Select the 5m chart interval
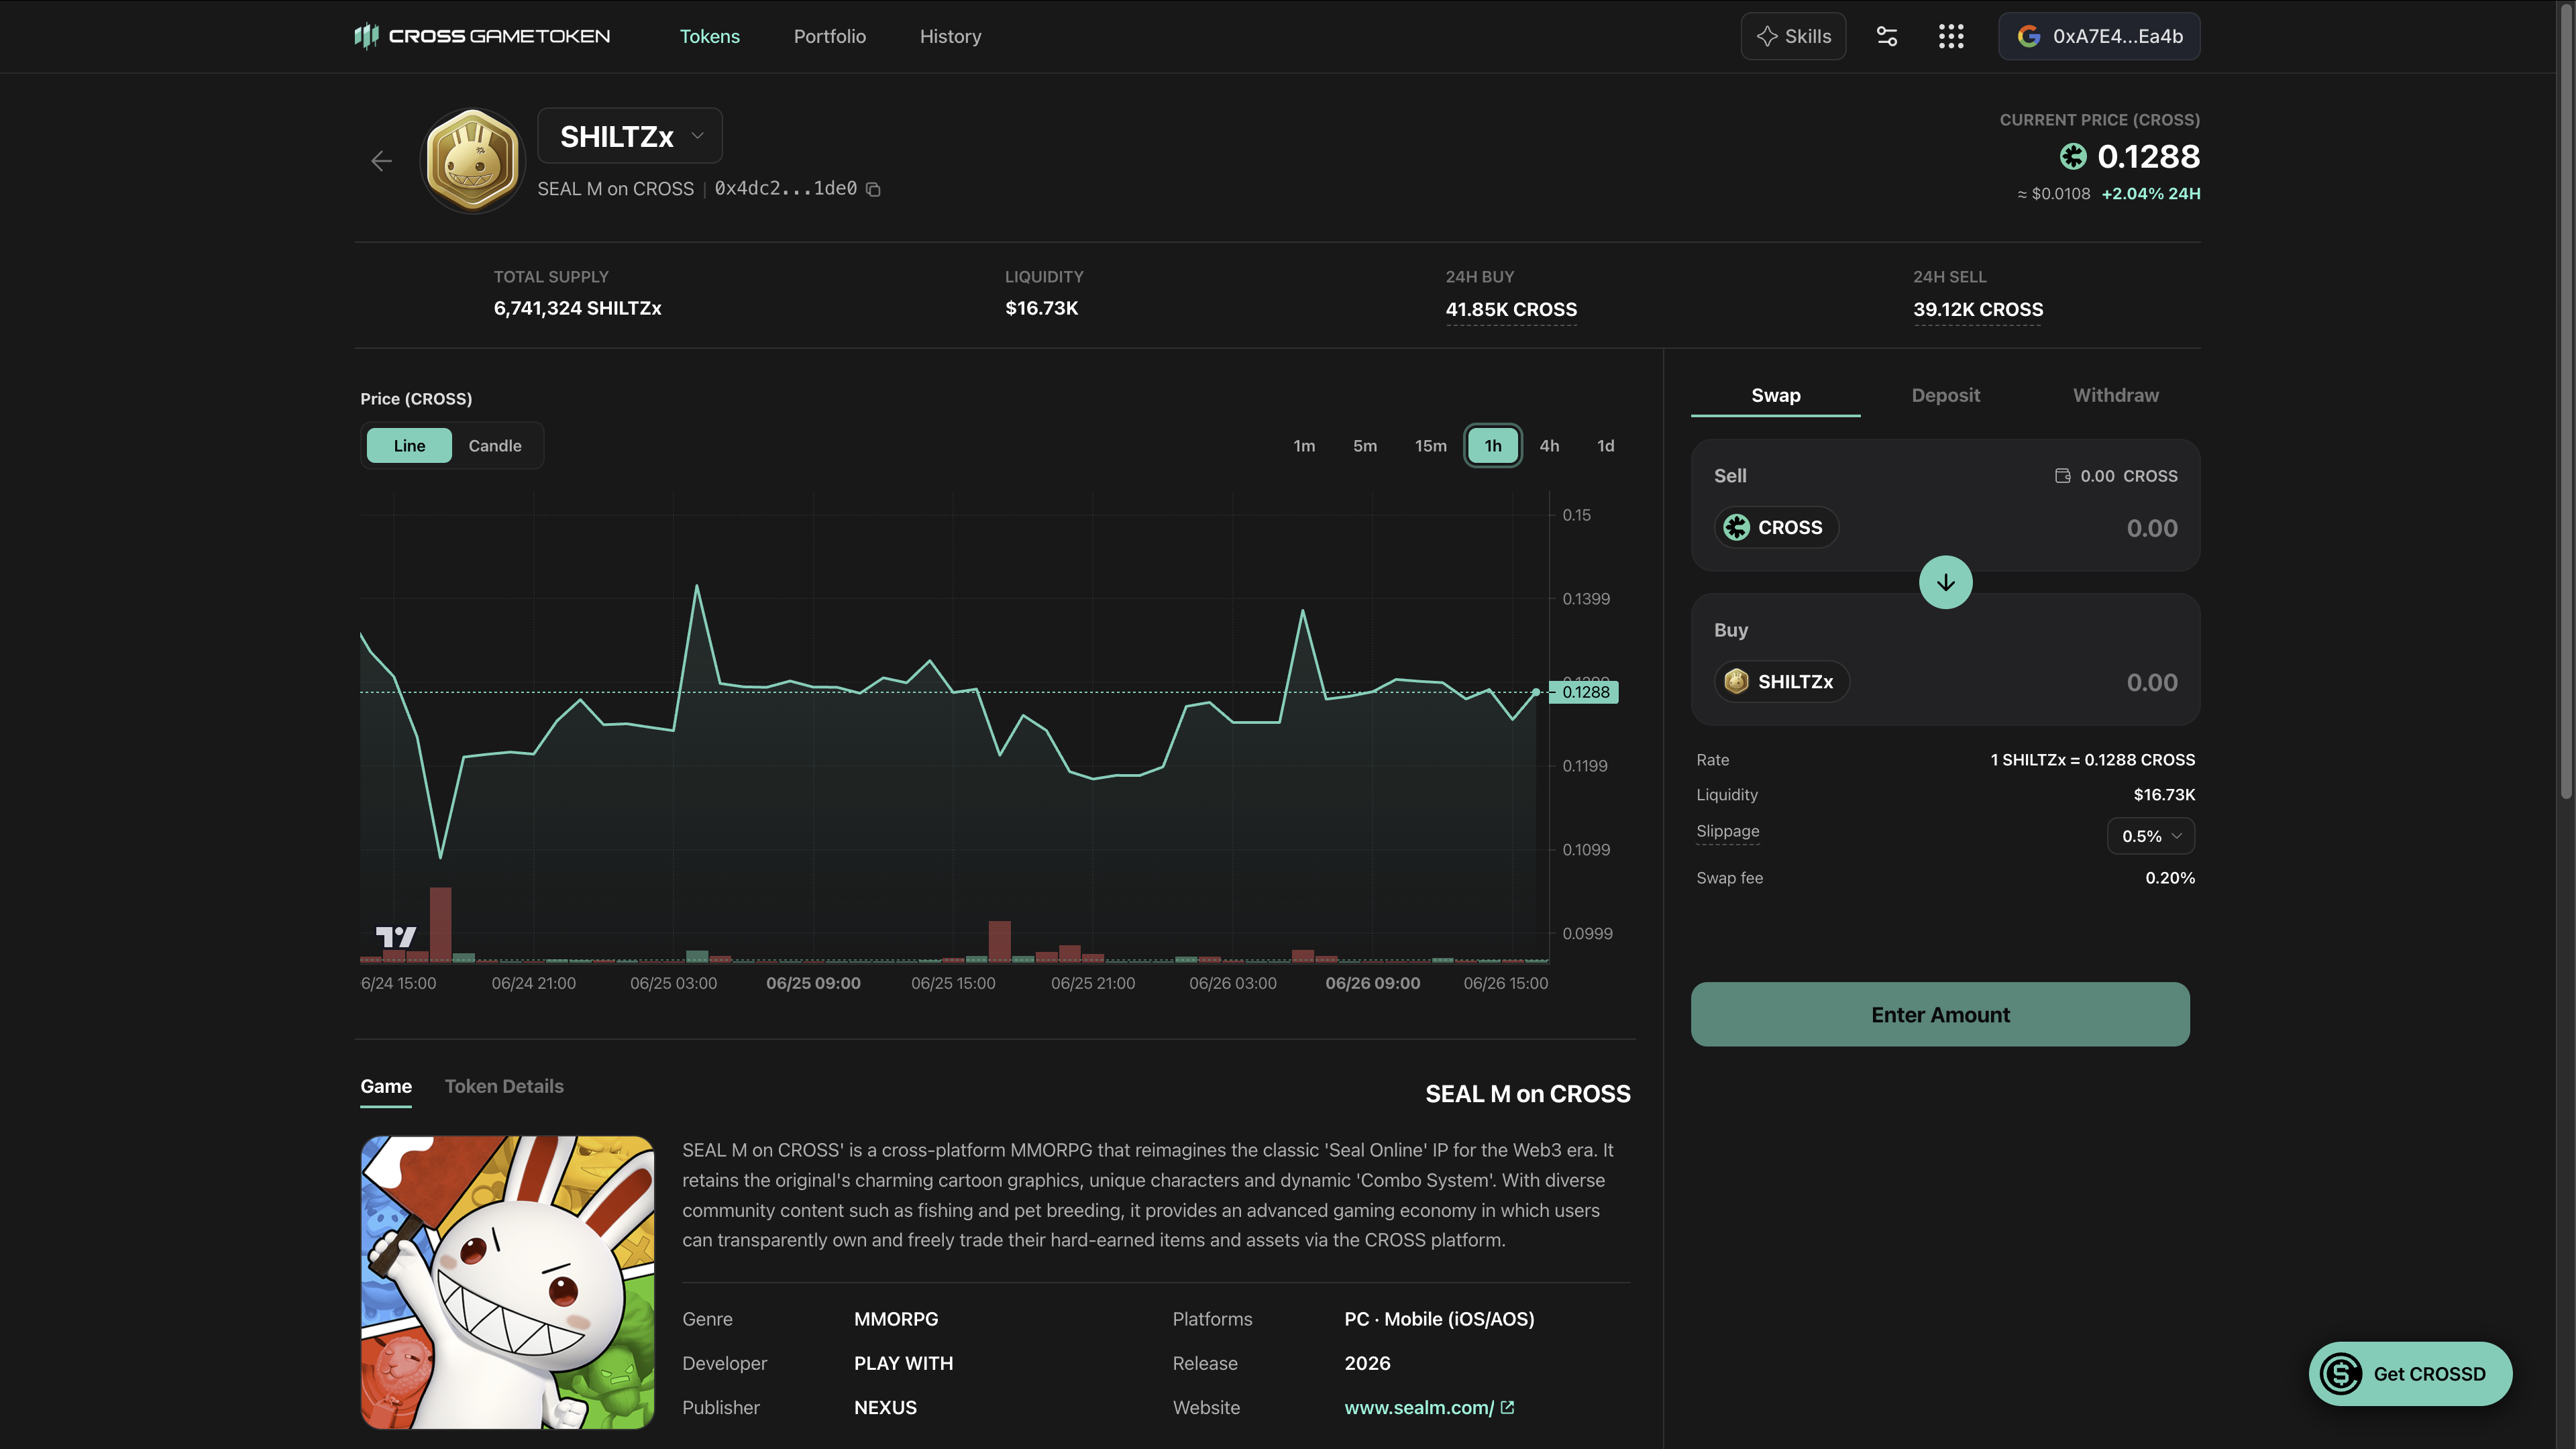 1364,446
